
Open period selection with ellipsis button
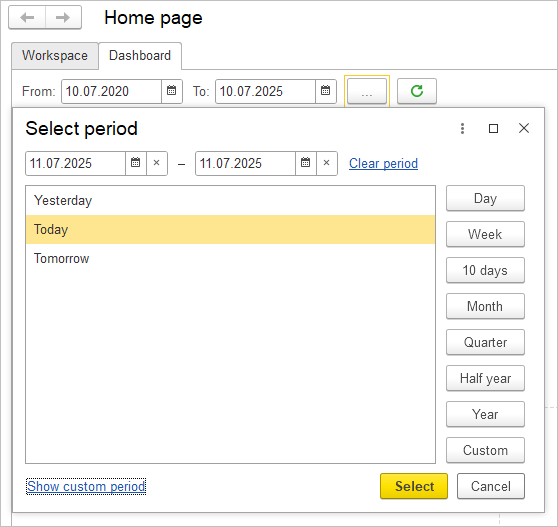[x=367, y=91]
